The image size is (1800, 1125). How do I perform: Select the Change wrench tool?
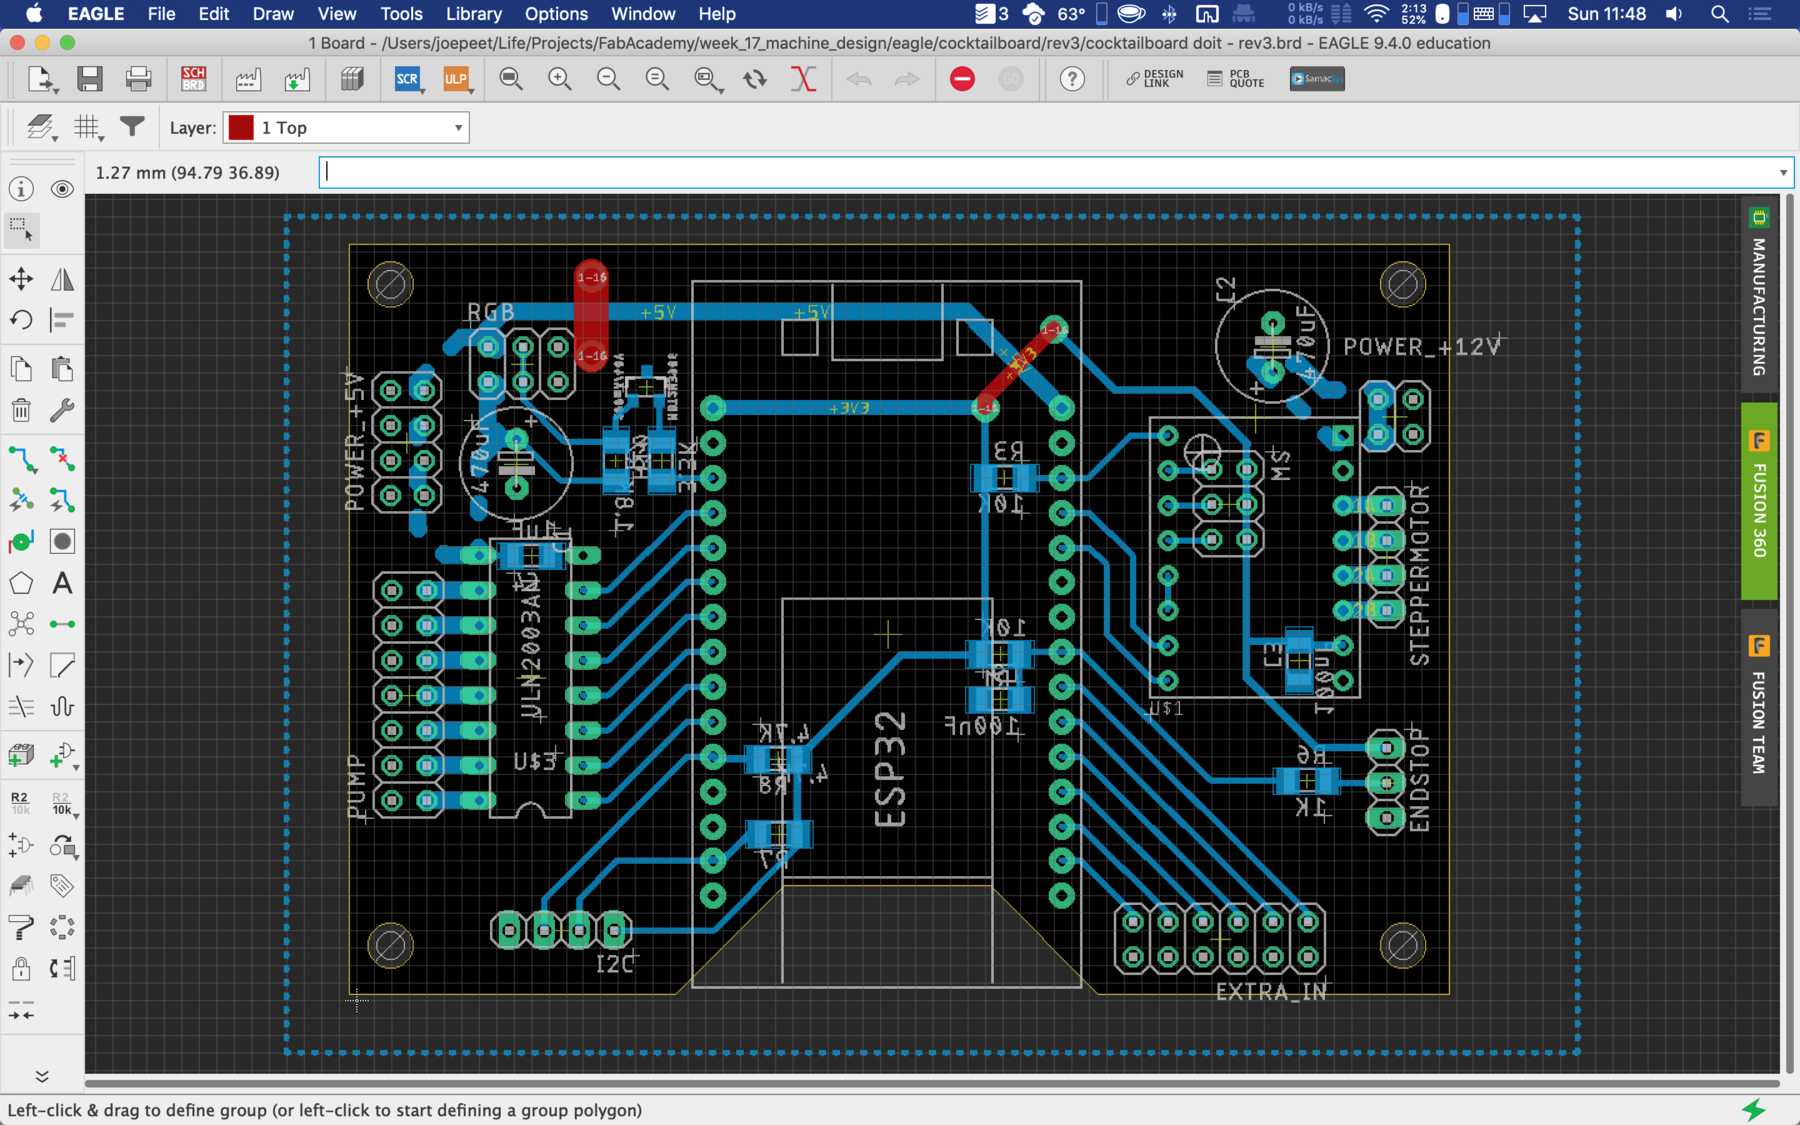[62, 410]
